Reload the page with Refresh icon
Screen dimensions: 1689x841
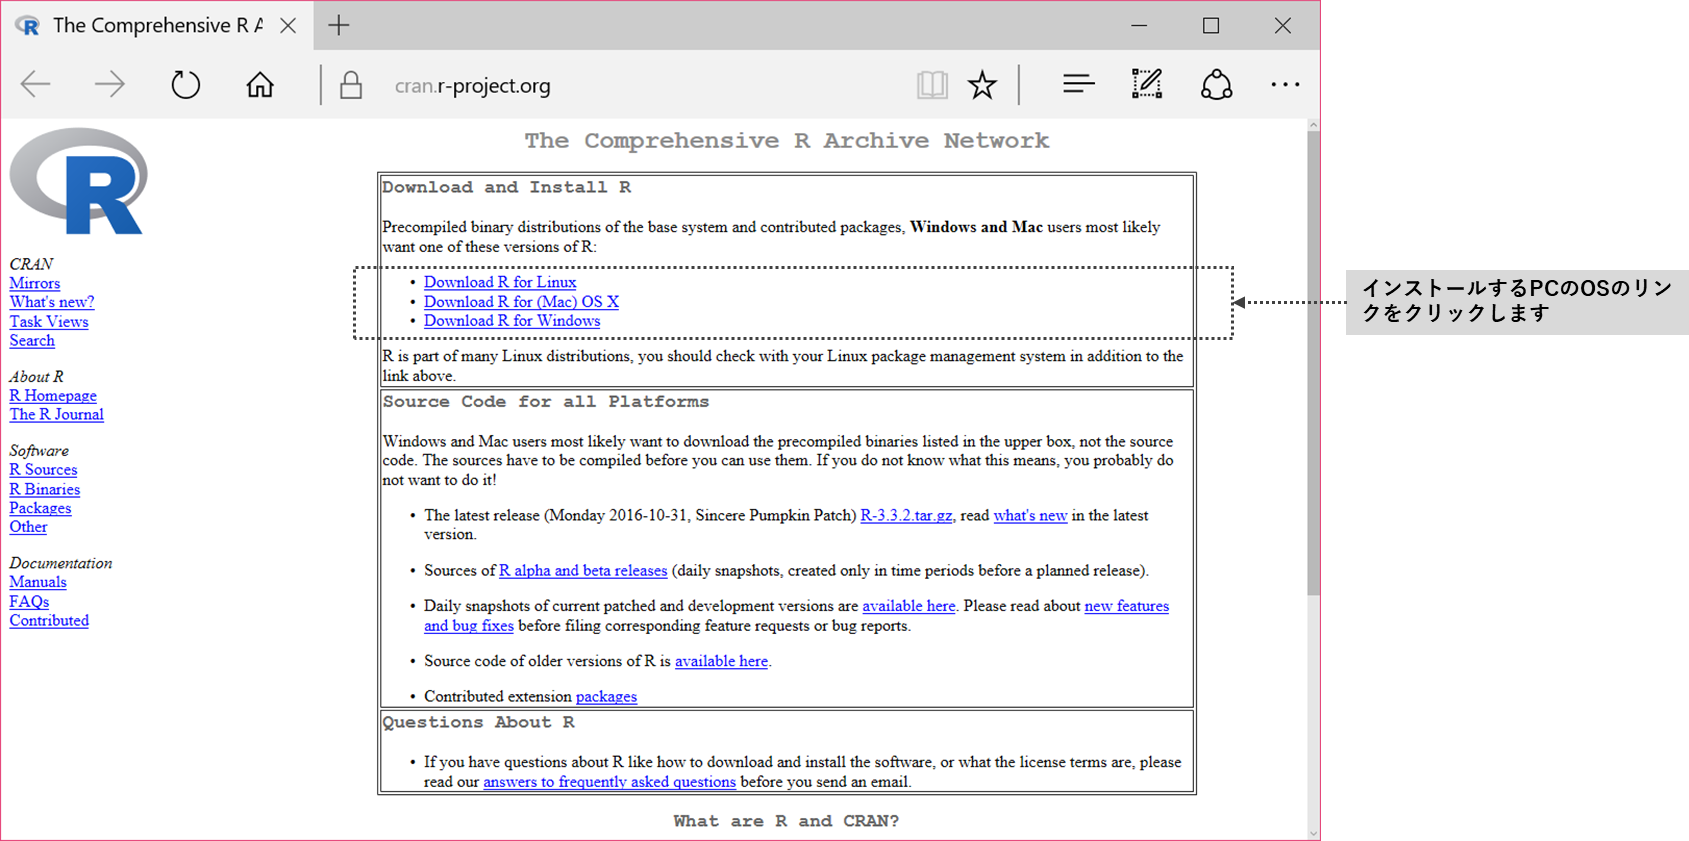pos(185,85)
